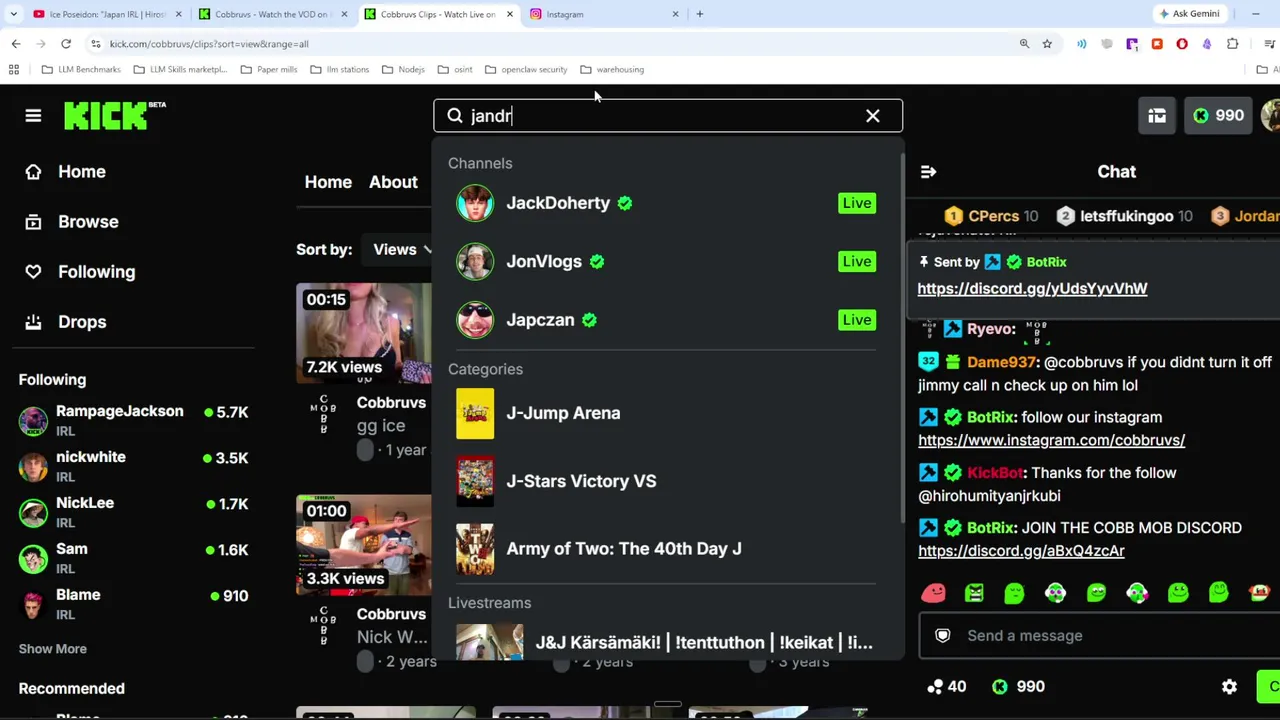
Task: Play the 01:00 clip with 3.3K views
Action: (364, 545)
